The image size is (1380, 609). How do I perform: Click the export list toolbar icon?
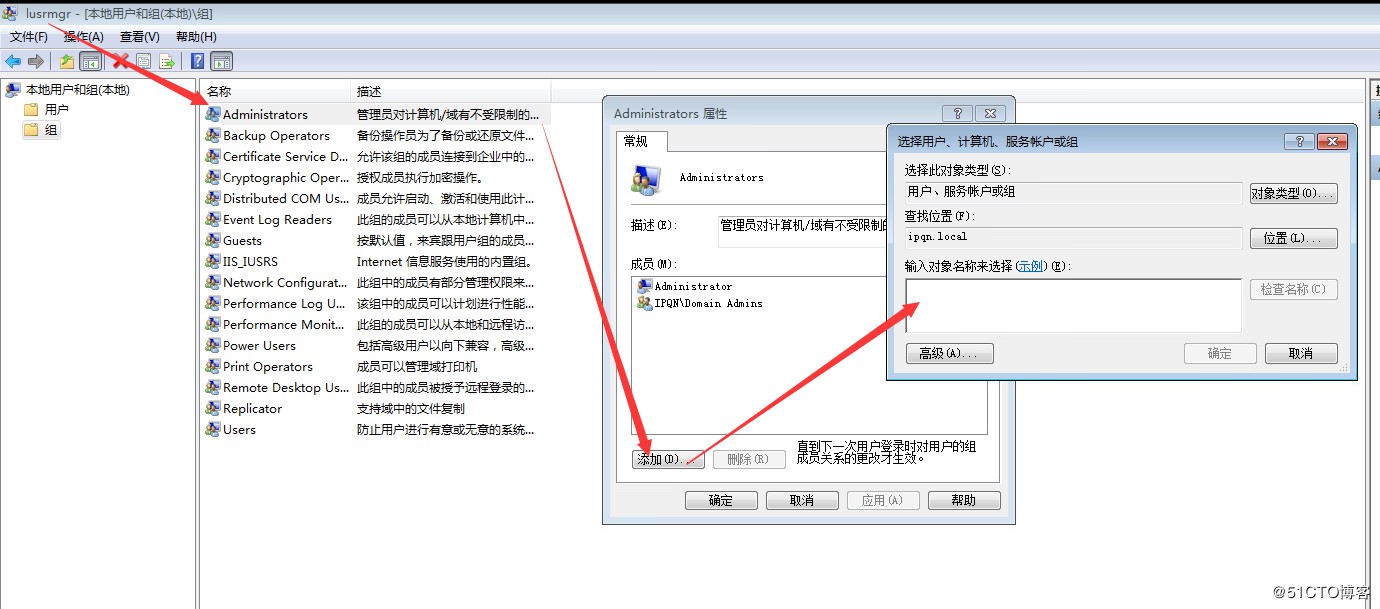point(167,62)
